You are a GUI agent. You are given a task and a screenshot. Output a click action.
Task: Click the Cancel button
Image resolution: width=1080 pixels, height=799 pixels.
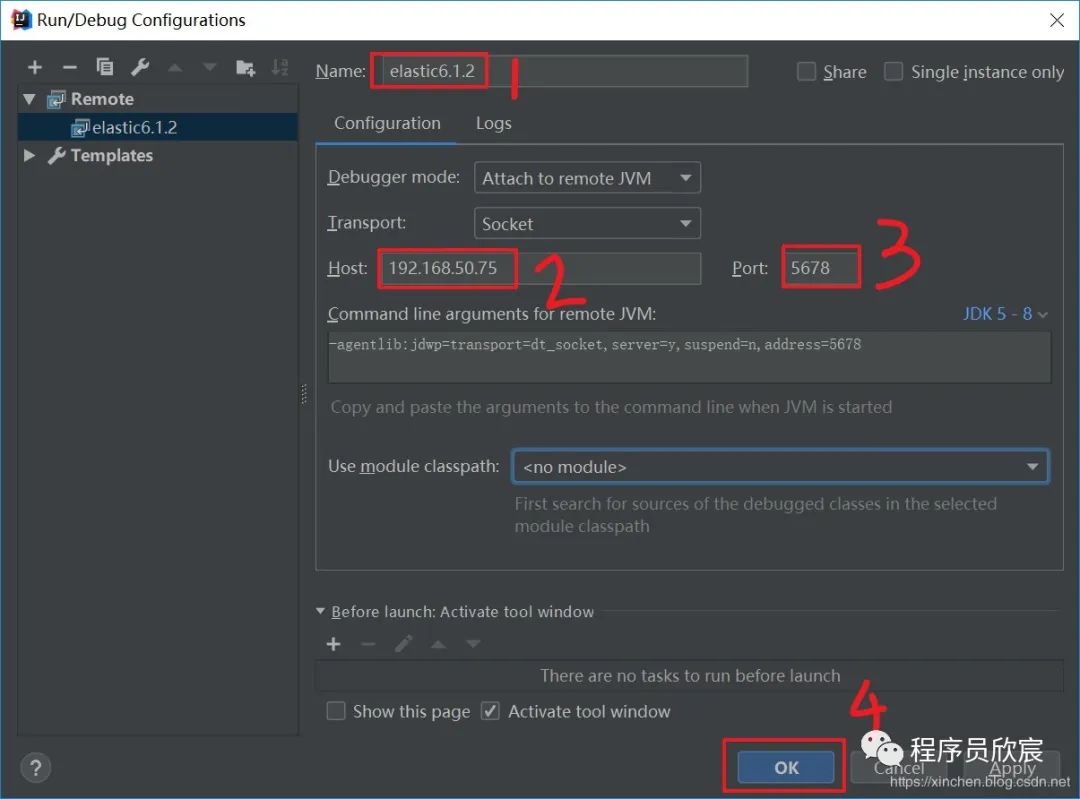click(898, 767)
